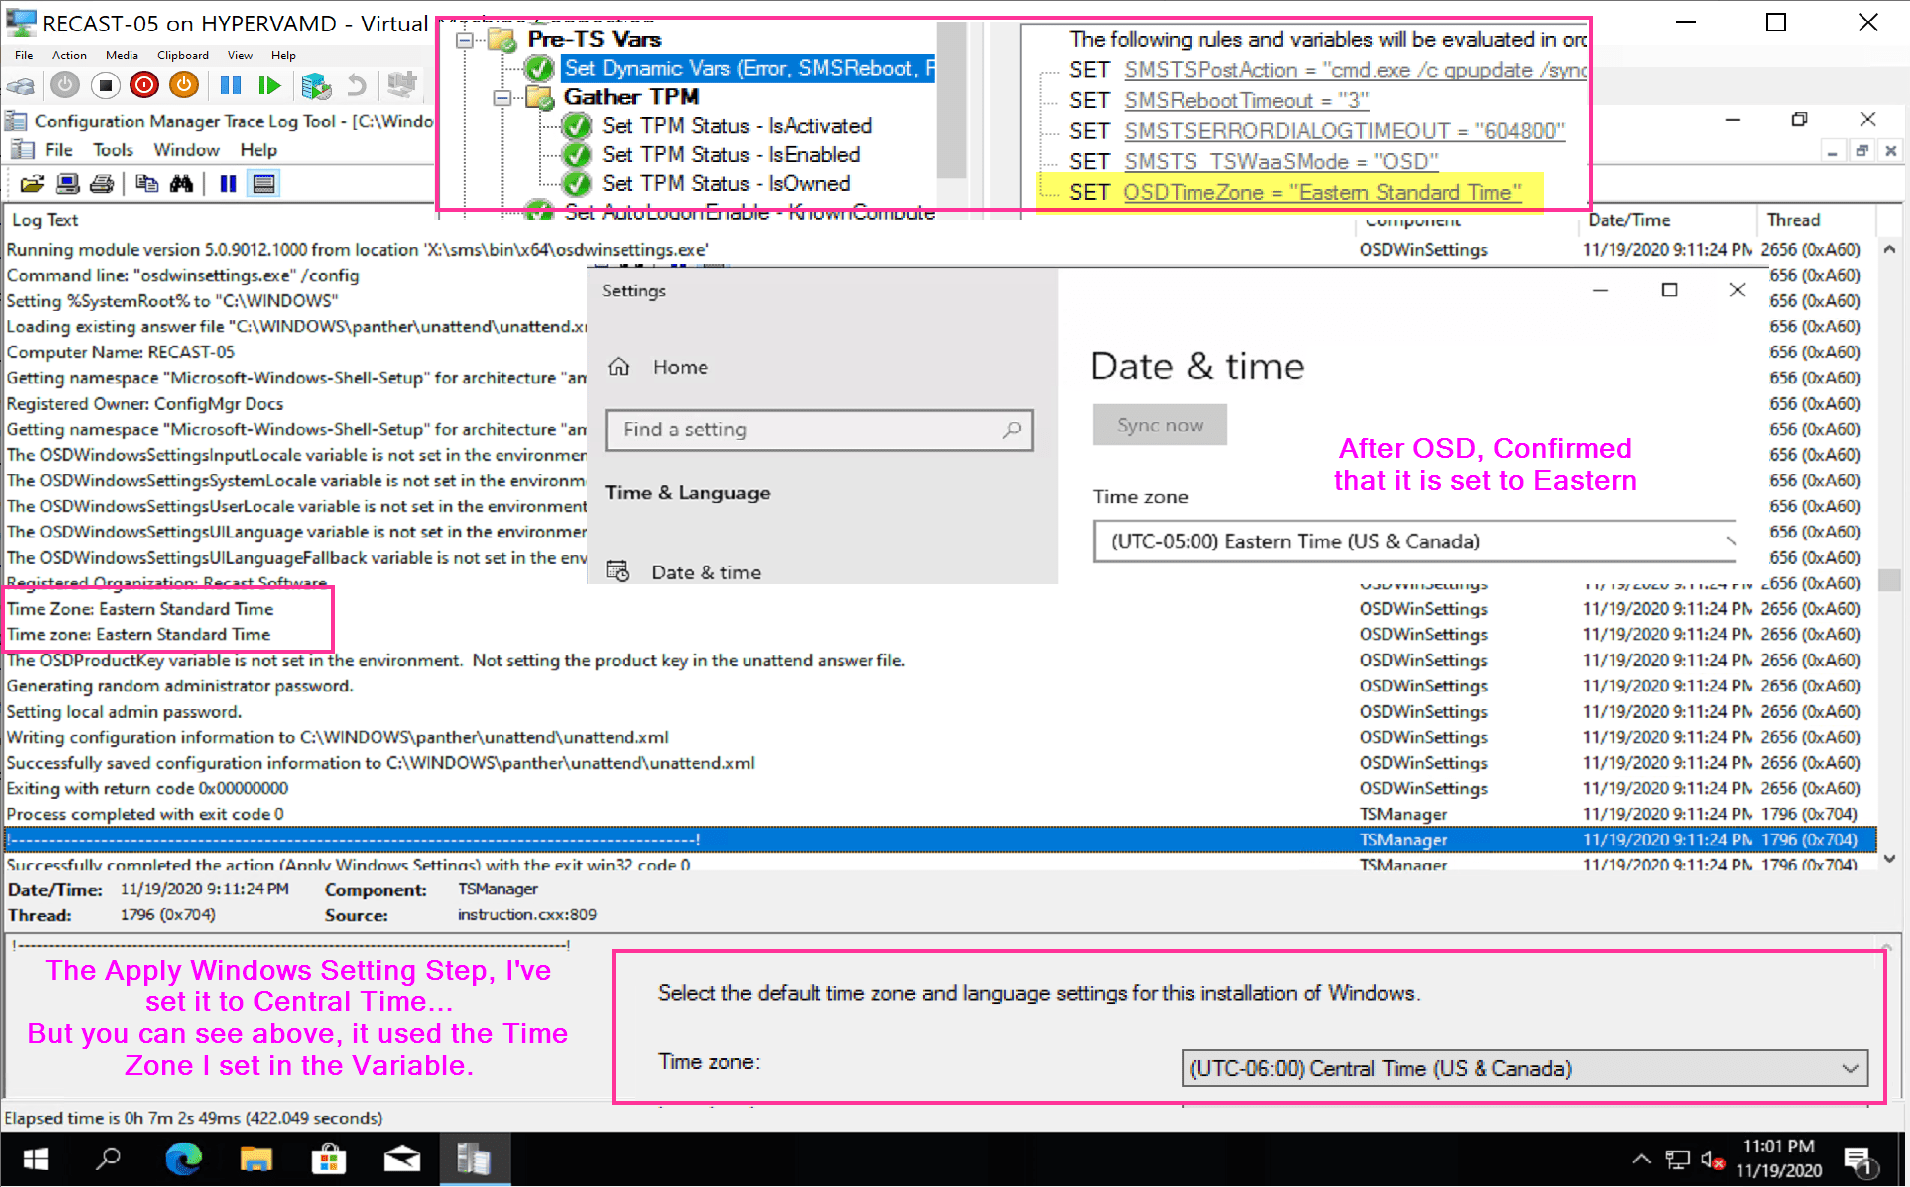This screenshot has height=1187, width=1910.
Task: Open the Clipboard menu in the VM window
Action: (x=182, y=55)
